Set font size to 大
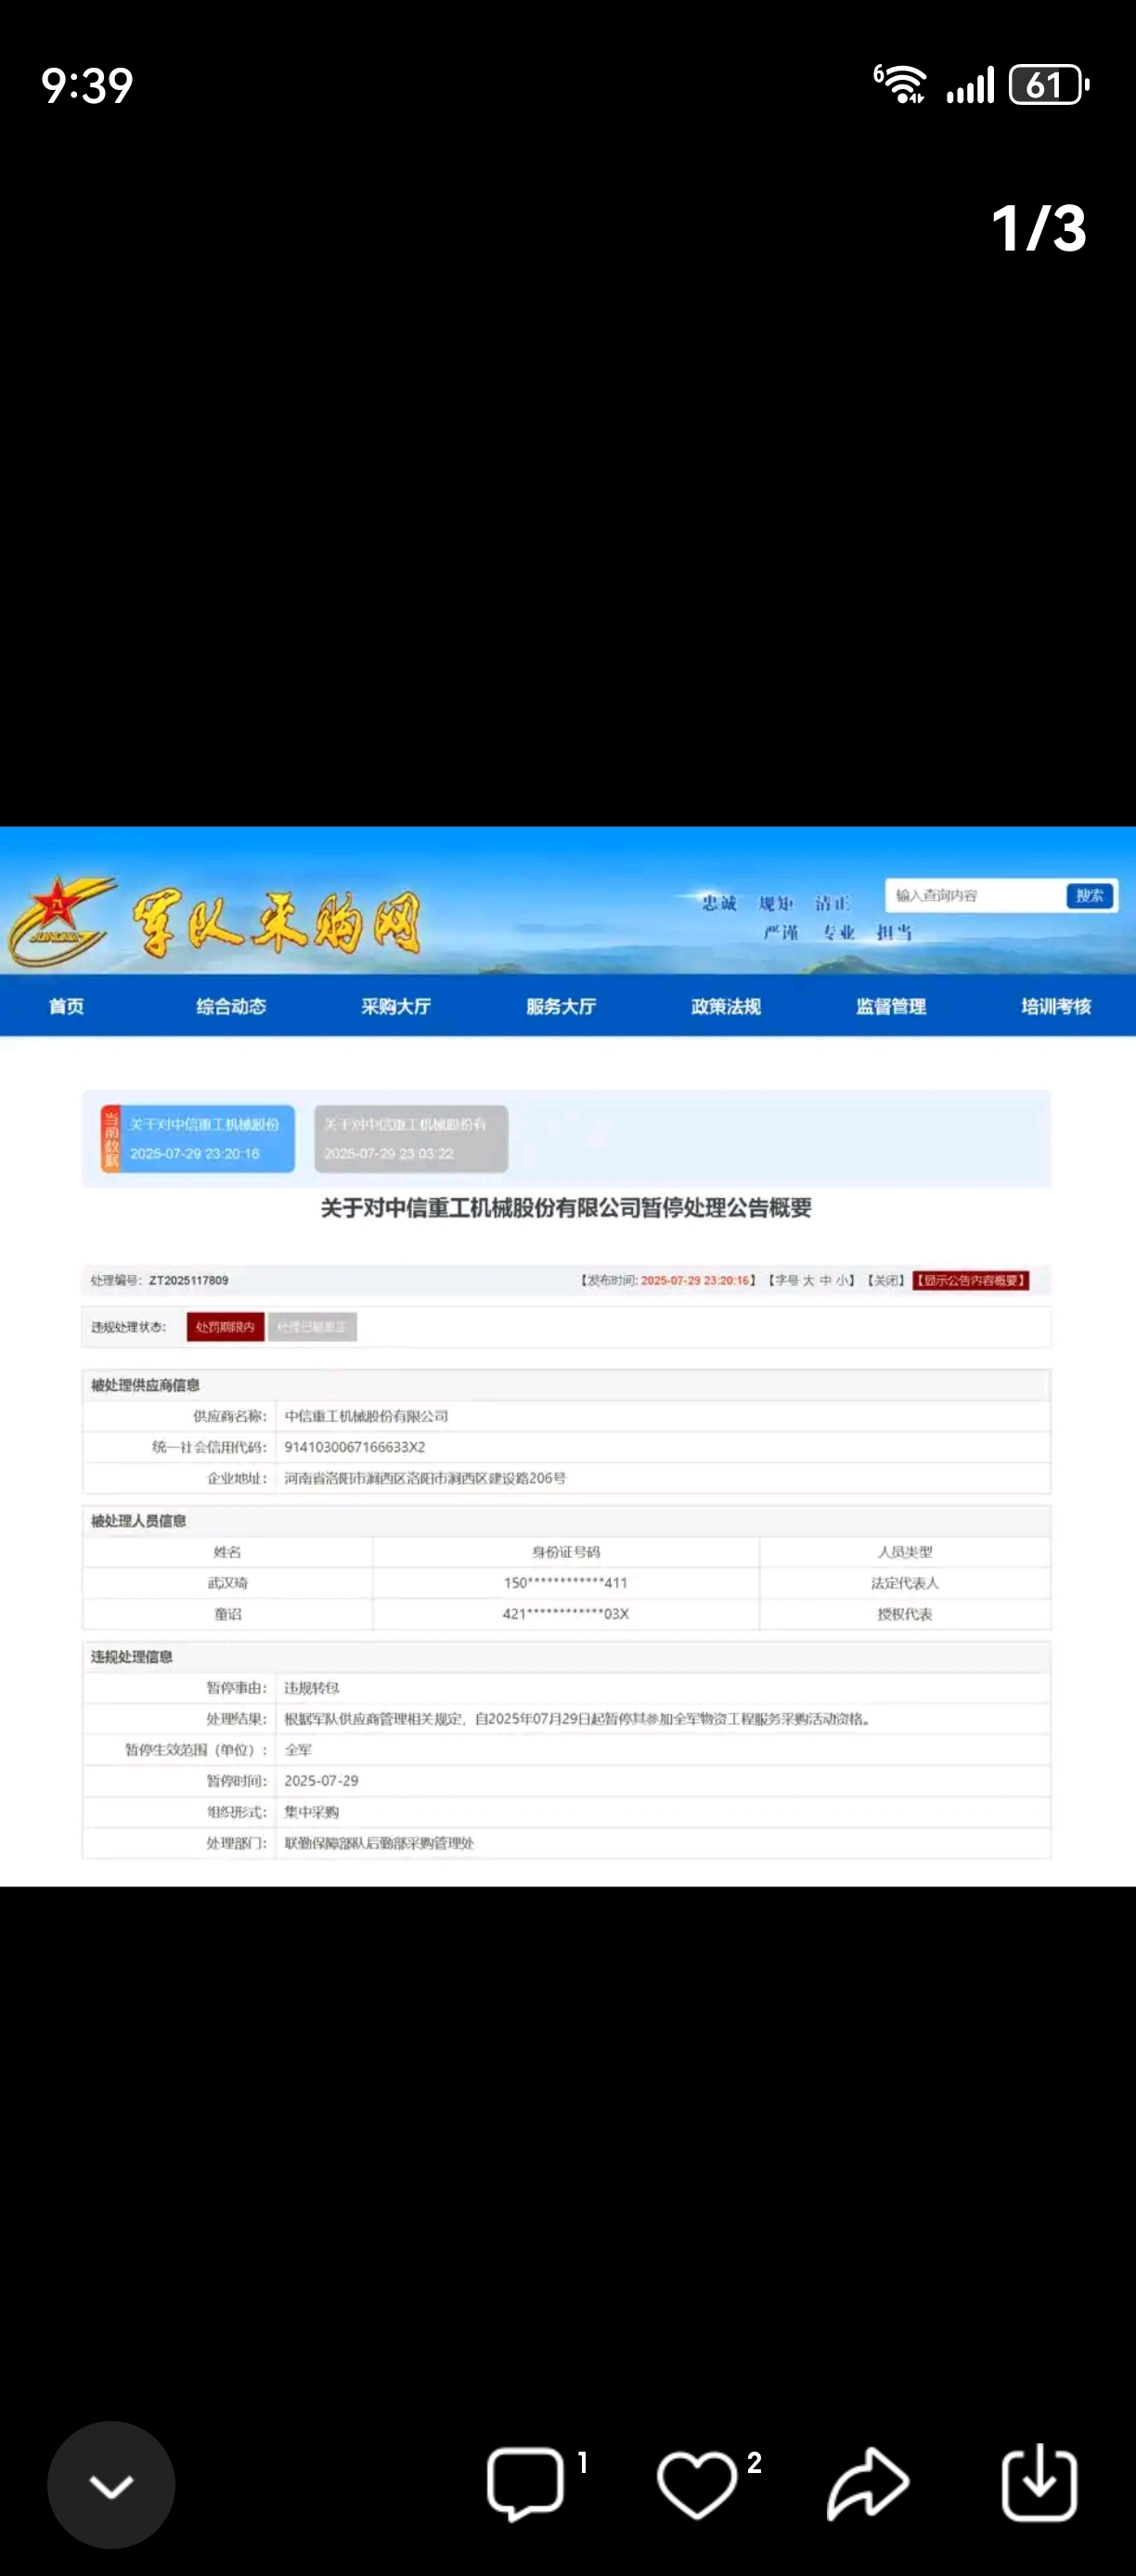The height and width of the screenshot is (2576, 1136). [x=808, y=1280]
